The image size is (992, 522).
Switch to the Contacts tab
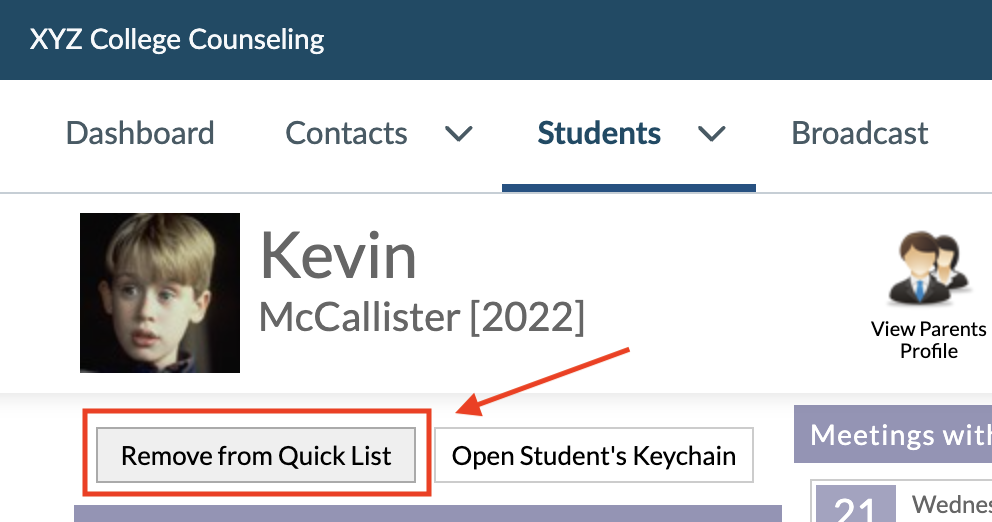346,134
